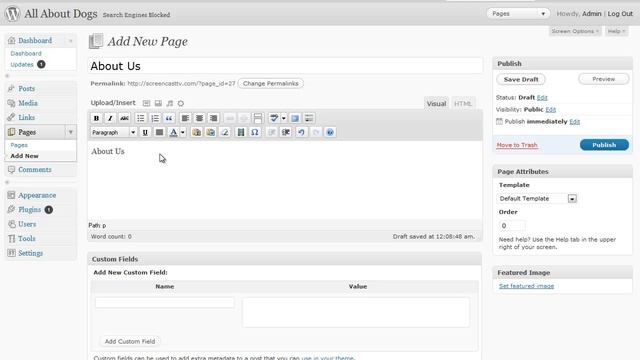
Task: Open the Plugins menu
Action: [29, 210]
